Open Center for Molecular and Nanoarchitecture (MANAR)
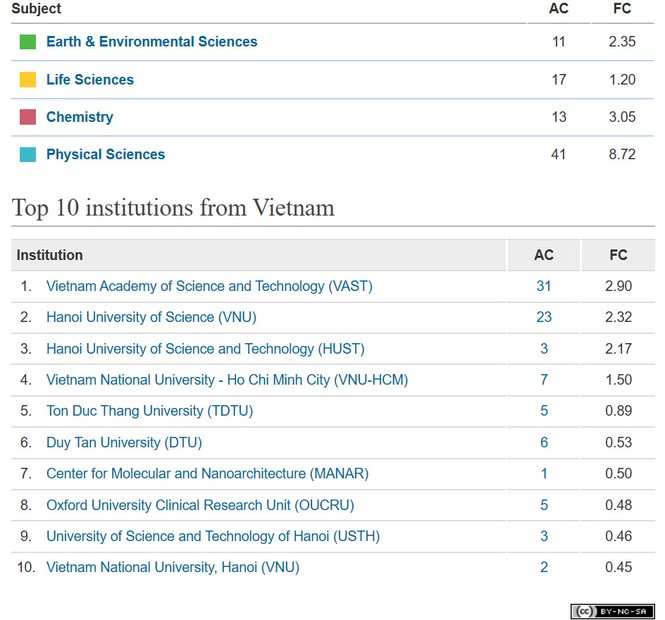This screenshot has width=665, height=620. click(207, 473)
